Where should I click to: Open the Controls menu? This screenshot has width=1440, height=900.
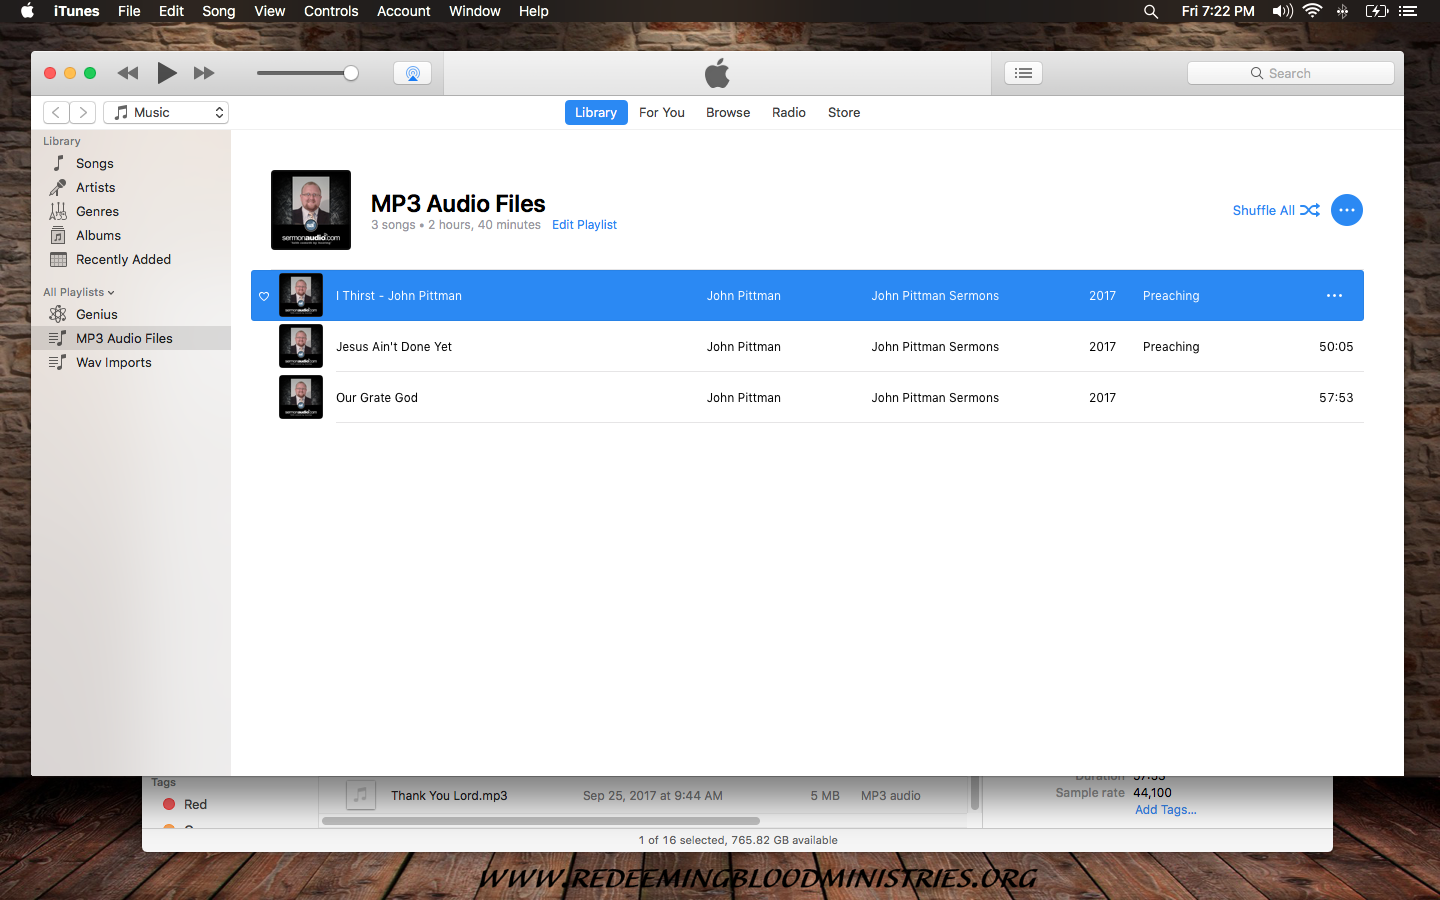331,11
